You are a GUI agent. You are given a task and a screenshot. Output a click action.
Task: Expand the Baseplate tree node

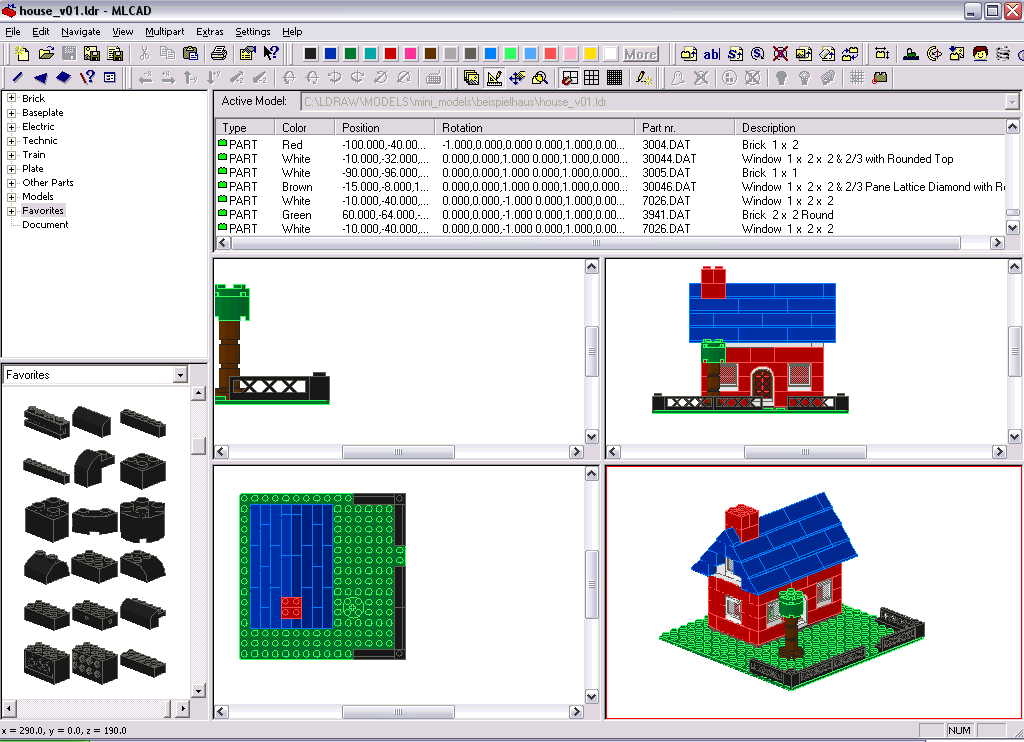(11, 113)
